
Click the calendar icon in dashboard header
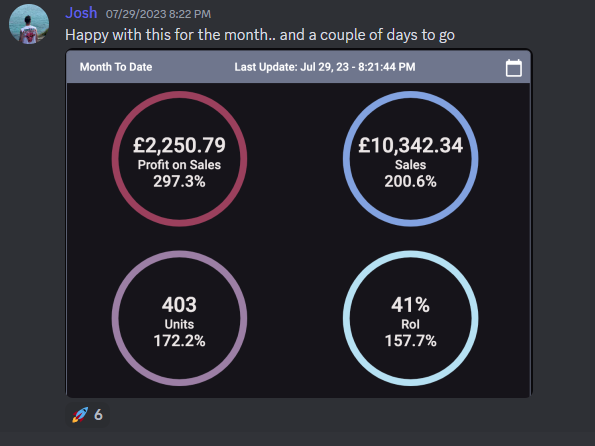coord(513,68)
